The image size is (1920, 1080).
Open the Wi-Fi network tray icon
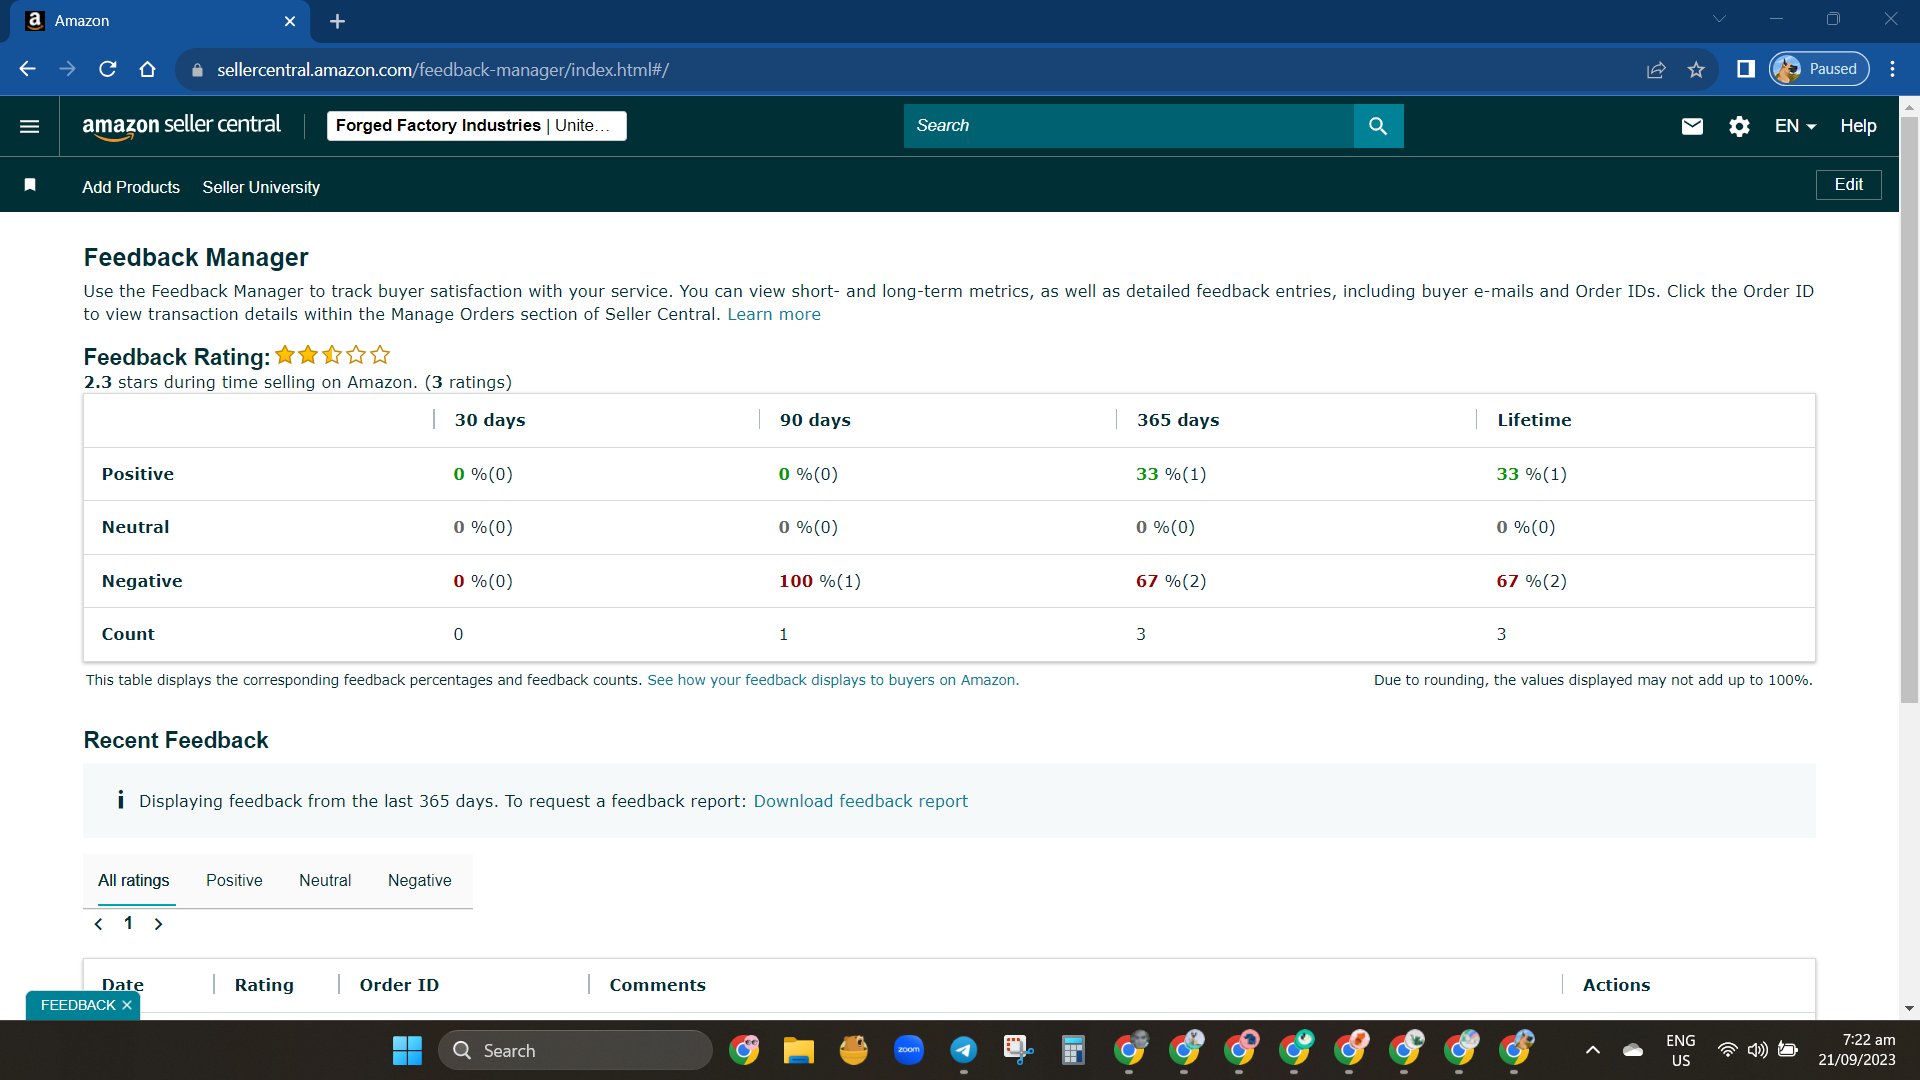pyautogui.click(x=1727, y=1050)
